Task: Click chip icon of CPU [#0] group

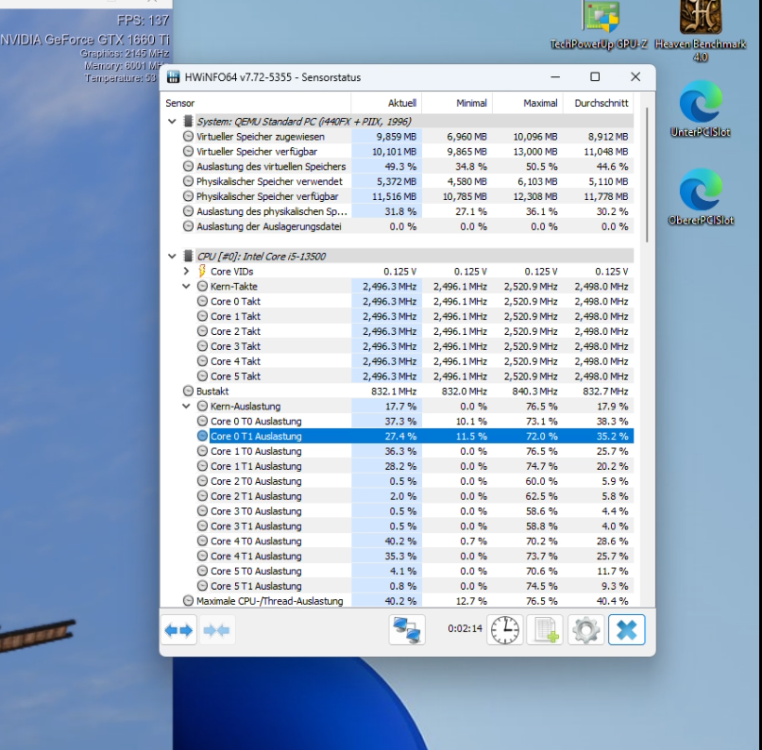Action: tap(188, 256)
